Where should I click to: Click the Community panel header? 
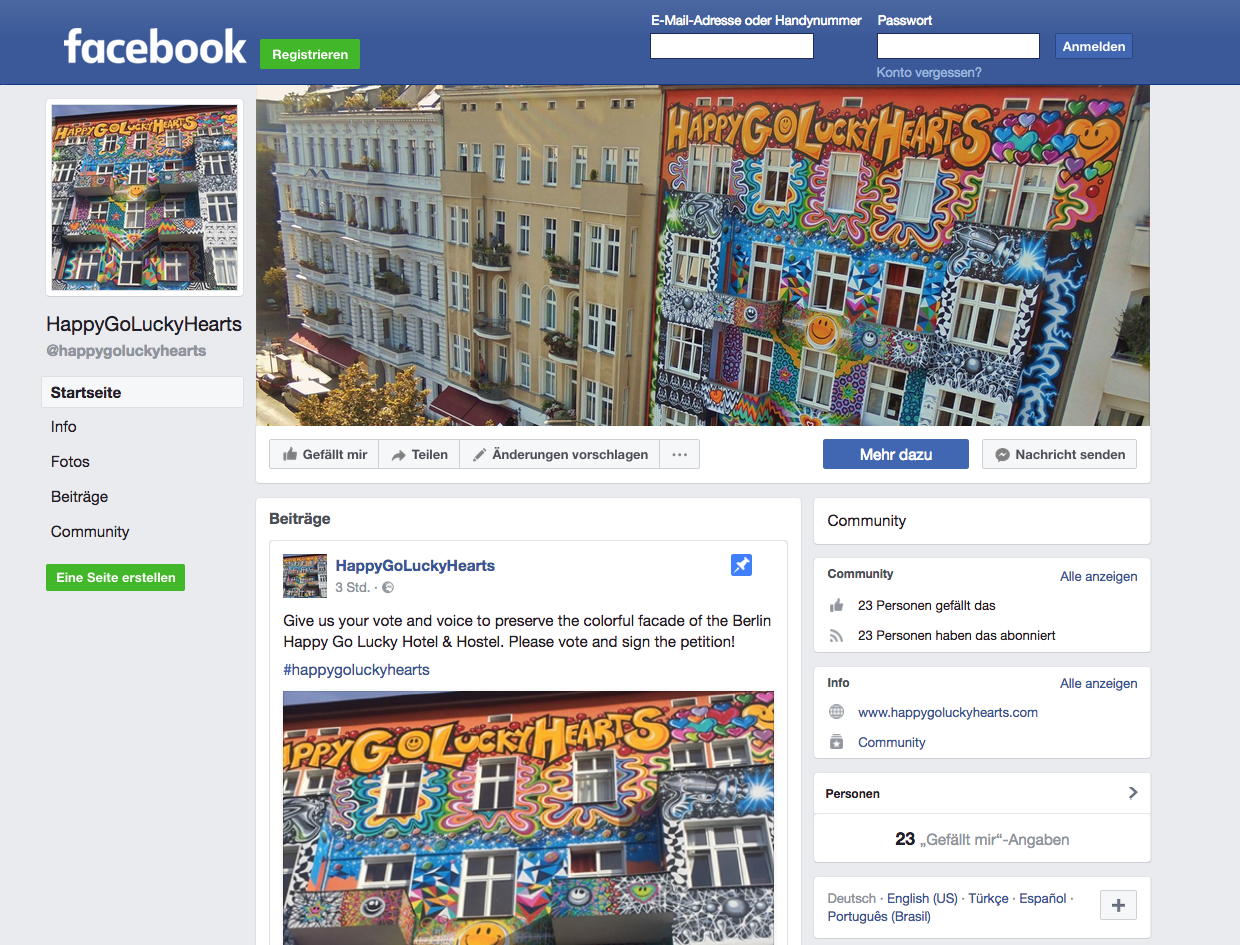[982, 521]
